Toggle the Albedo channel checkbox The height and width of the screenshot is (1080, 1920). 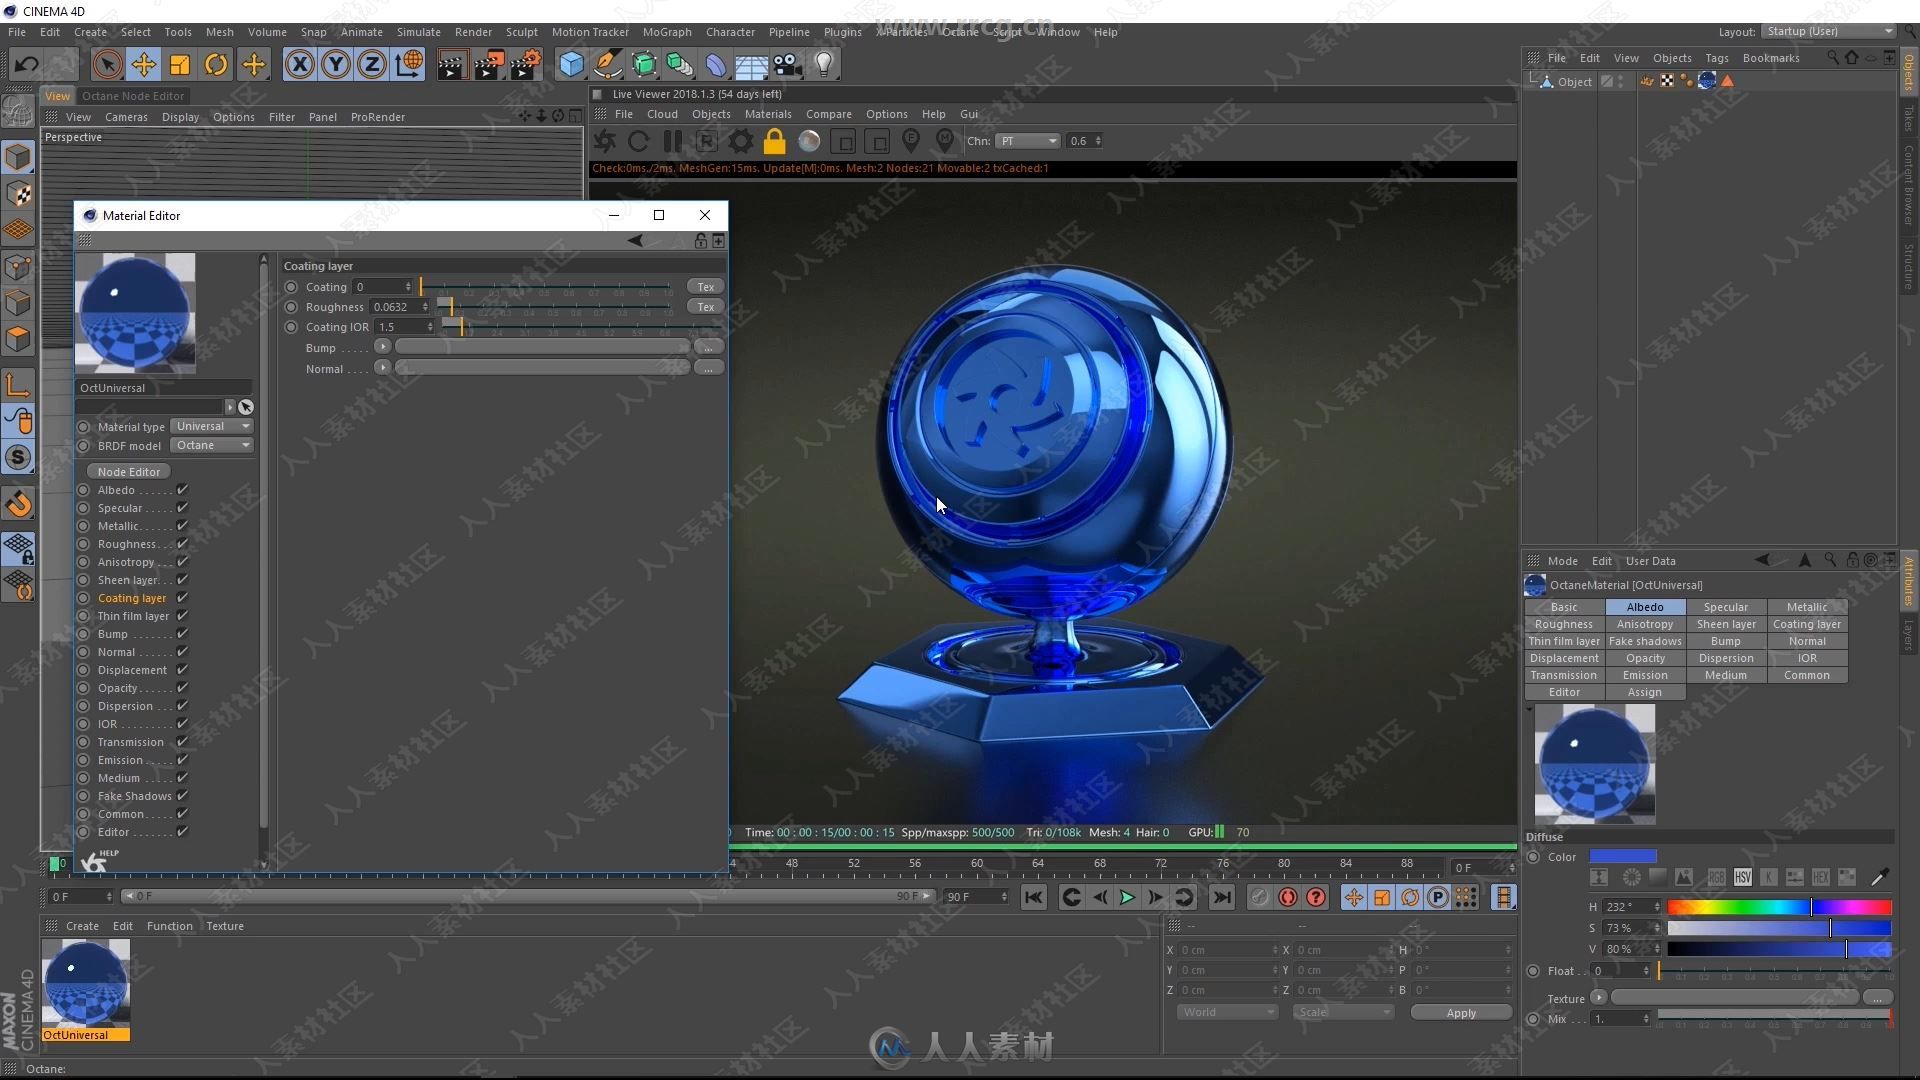[182, 490]
